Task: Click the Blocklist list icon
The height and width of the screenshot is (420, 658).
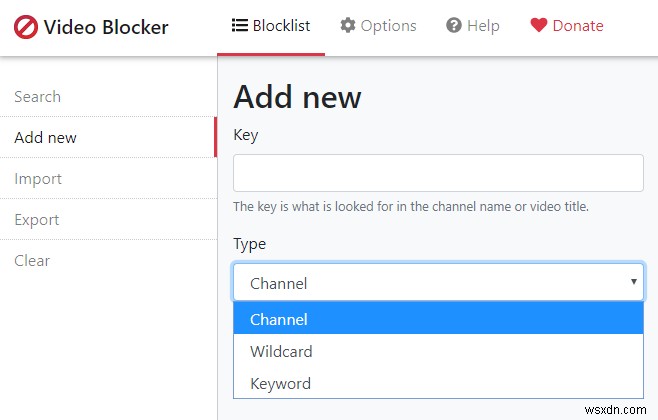Action: (x=239, y=25)
